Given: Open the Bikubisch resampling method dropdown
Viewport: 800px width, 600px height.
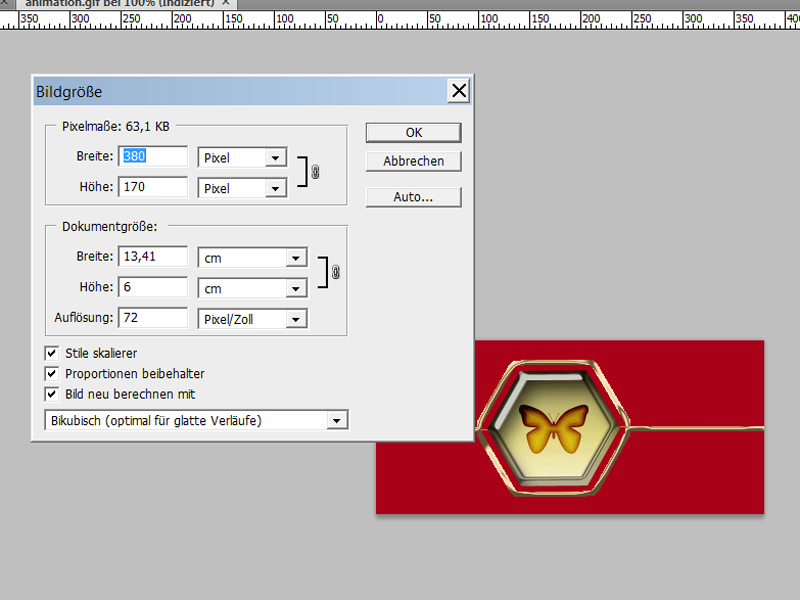Looking at the screenshot, I should pos(337,421).
